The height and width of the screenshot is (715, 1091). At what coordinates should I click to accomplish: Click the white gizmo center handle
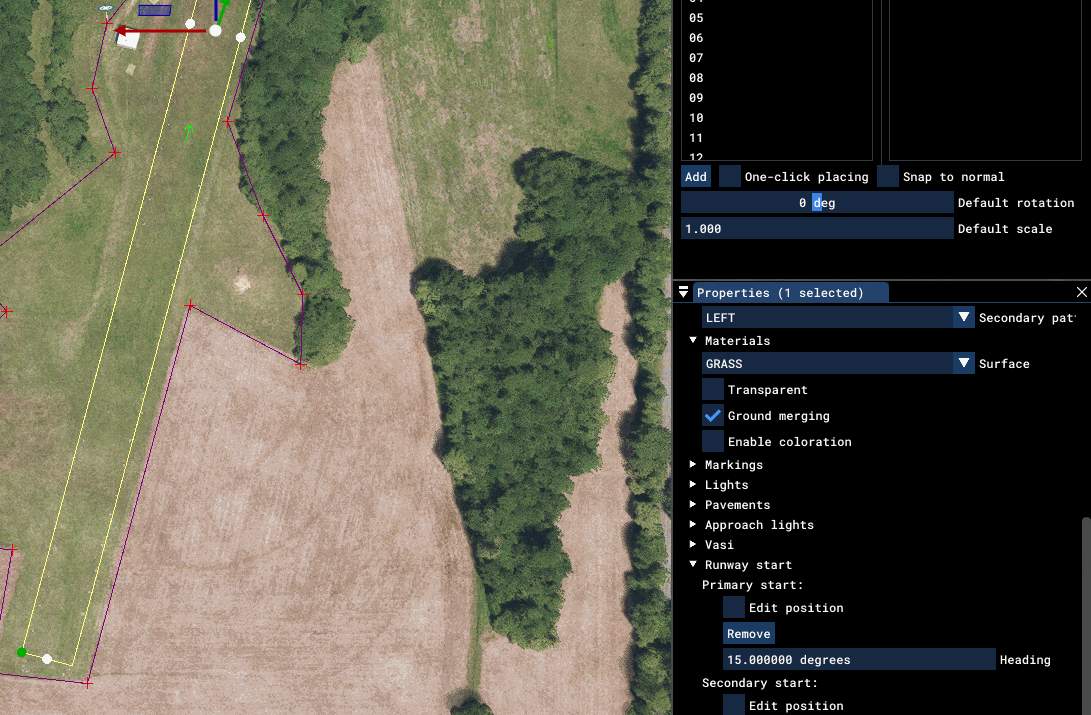(215, 31)
